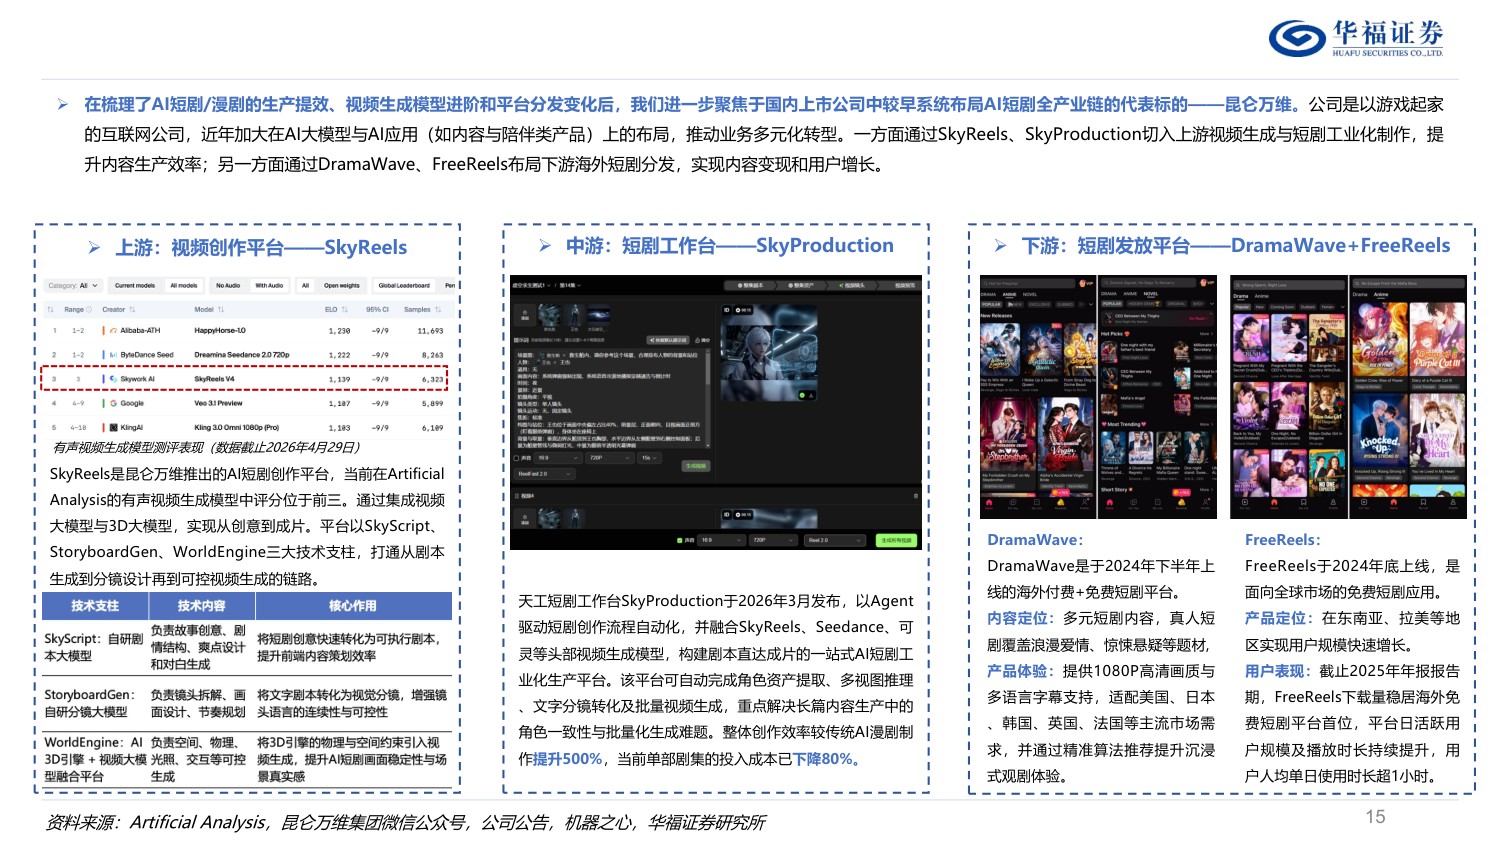Switch to Anime tab under Wrong Sperm search

[x=1262, y=296]
